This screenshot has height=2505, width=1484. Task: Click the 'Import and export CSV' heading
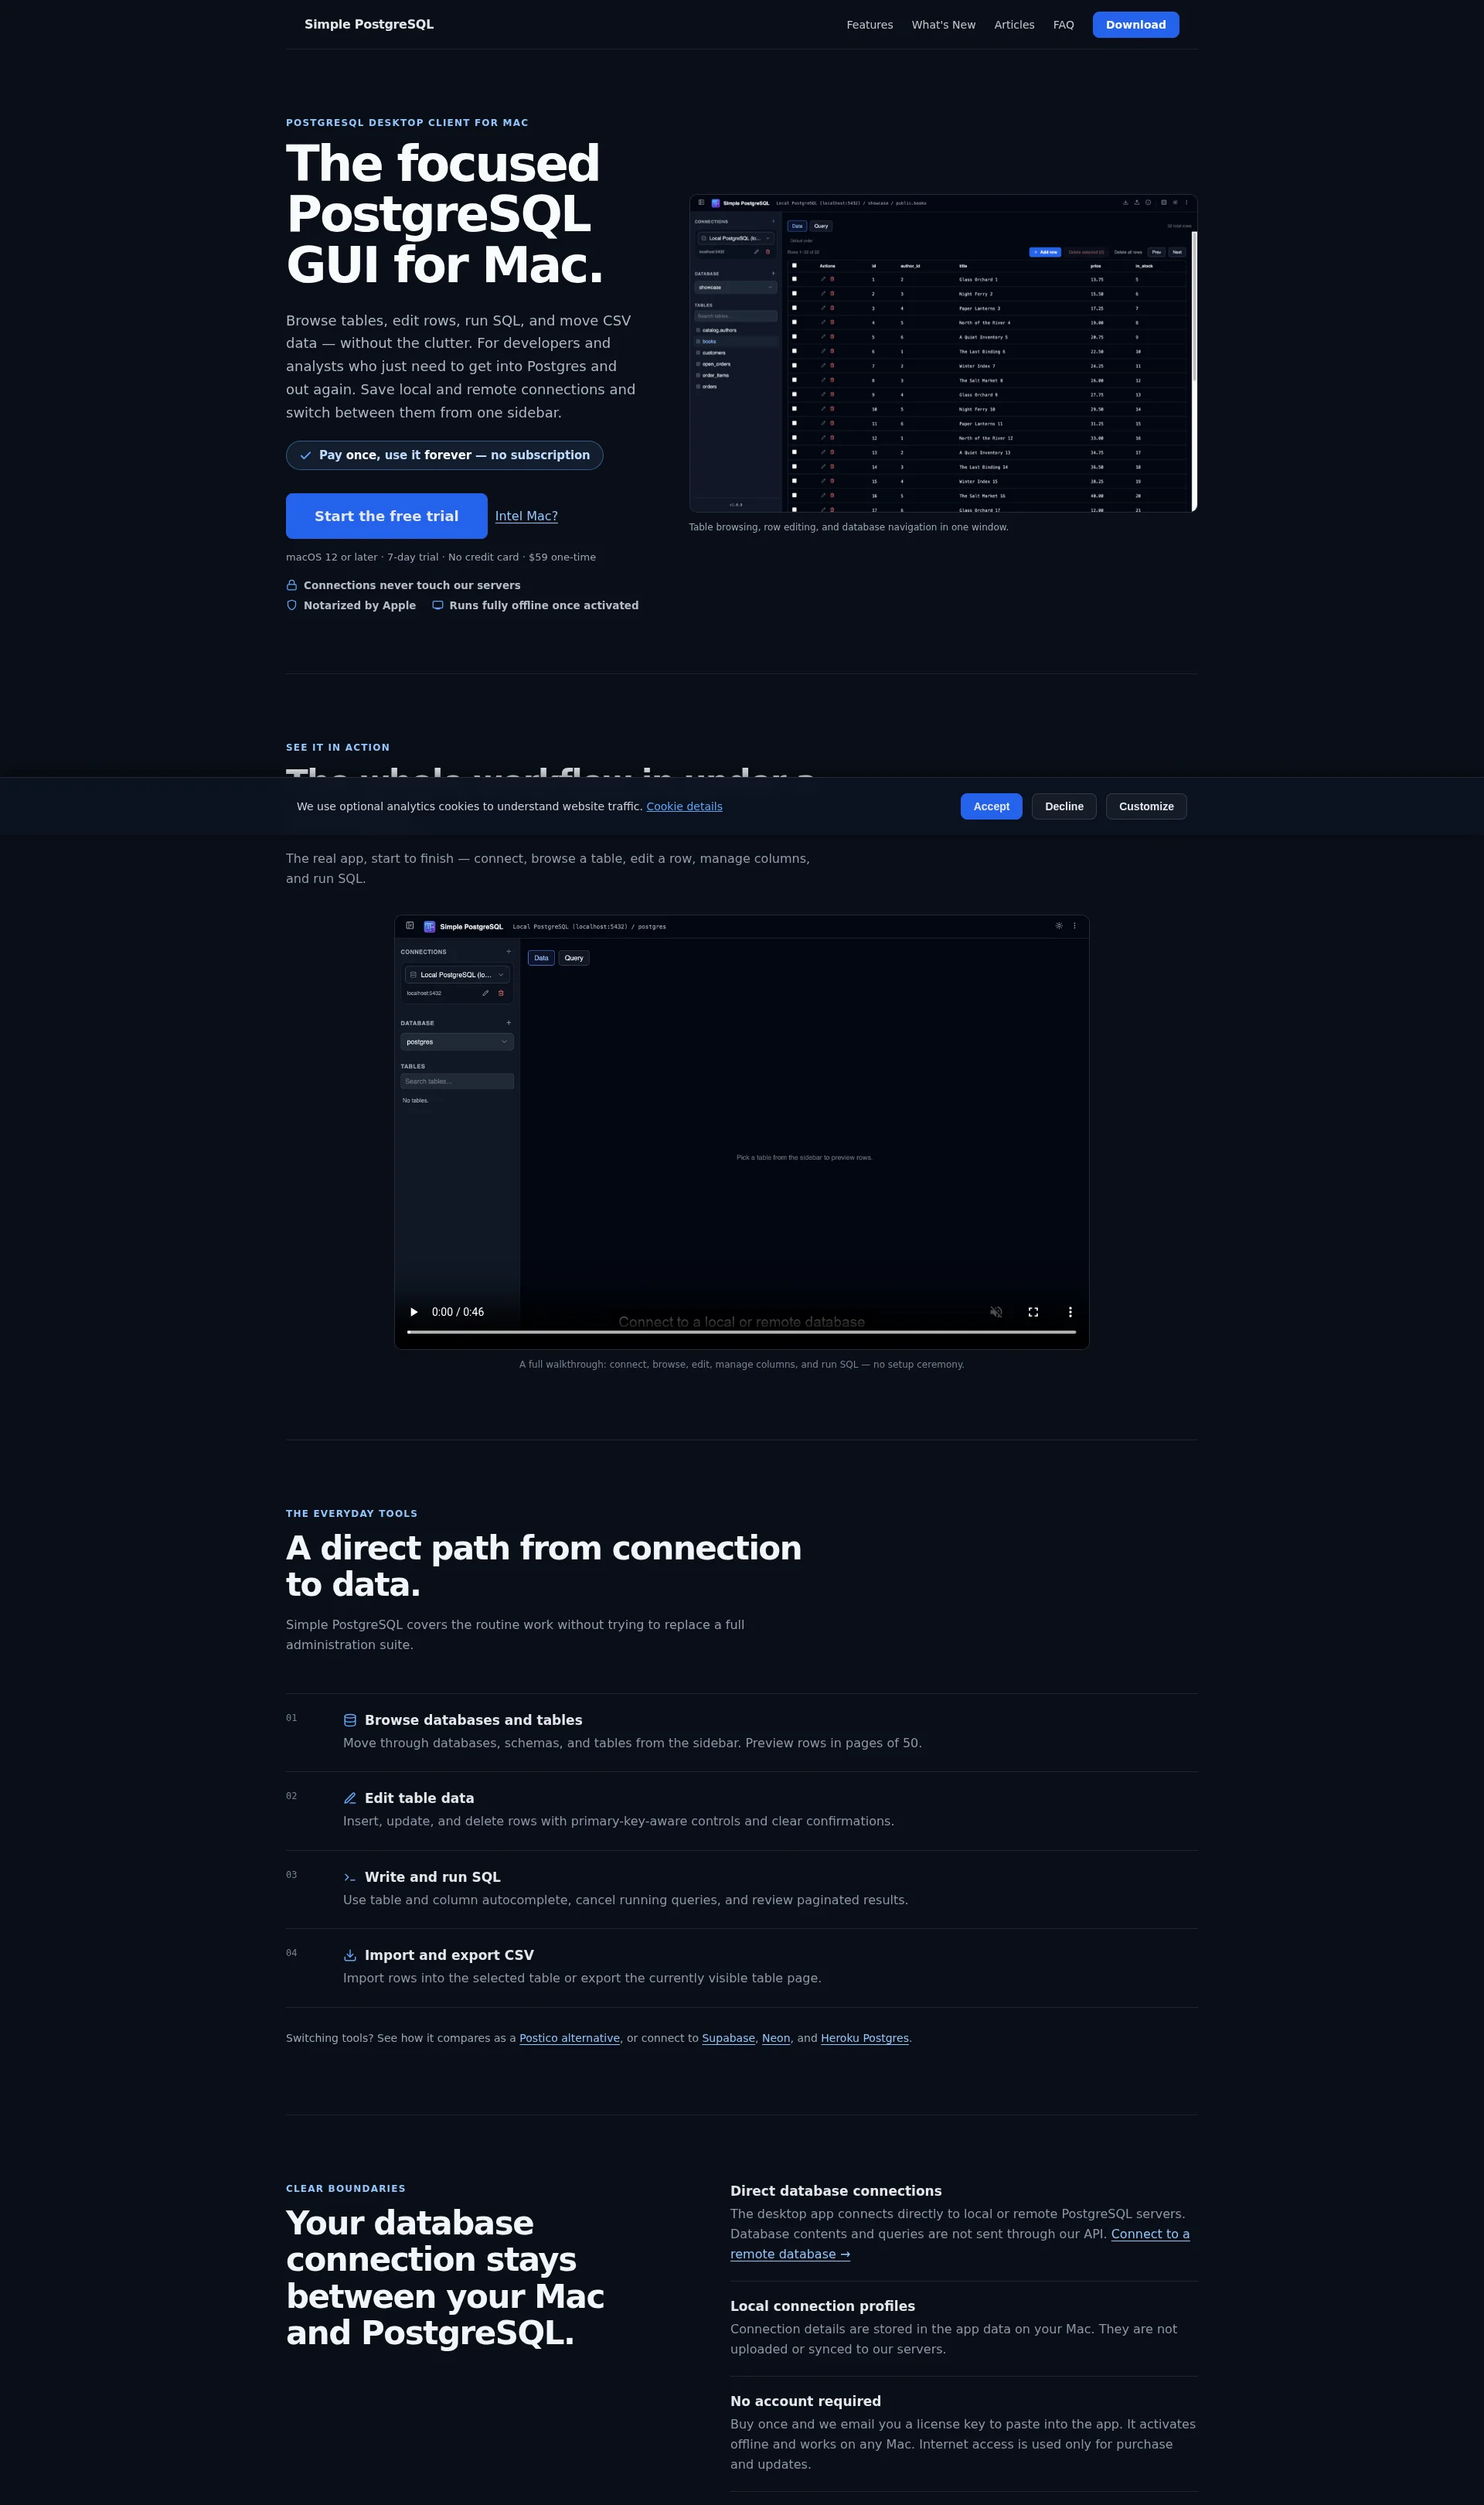click(x=449, y=1955)
